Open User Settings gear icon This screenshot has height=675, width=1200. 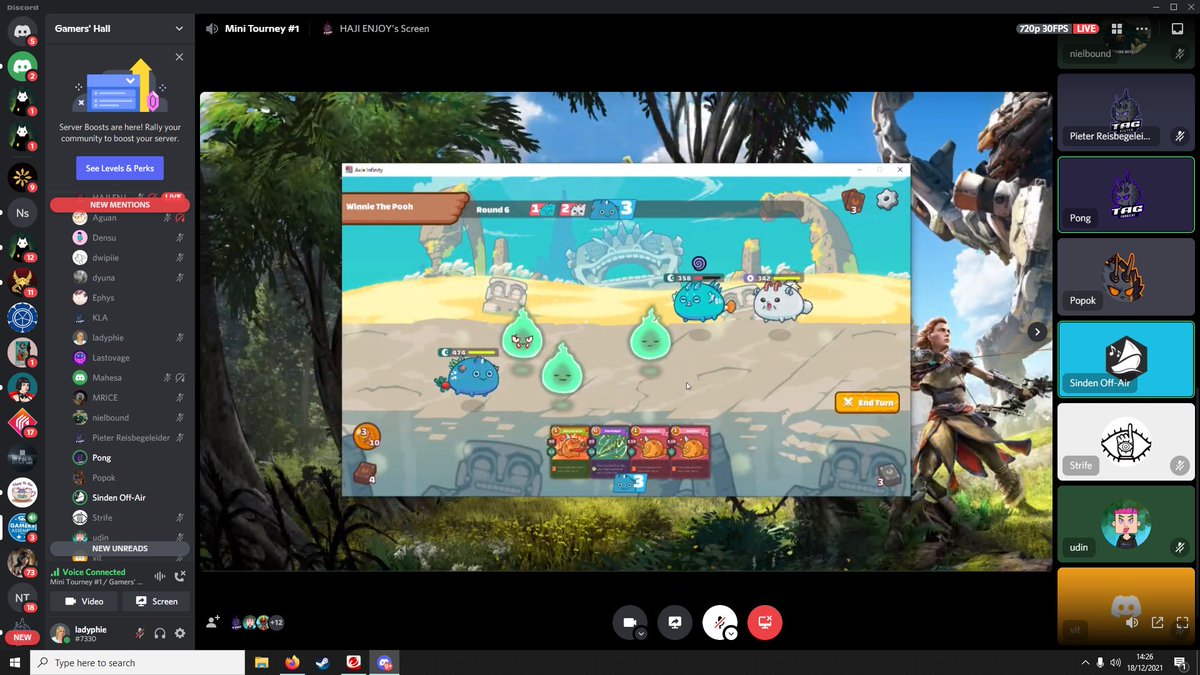(180, 633)
